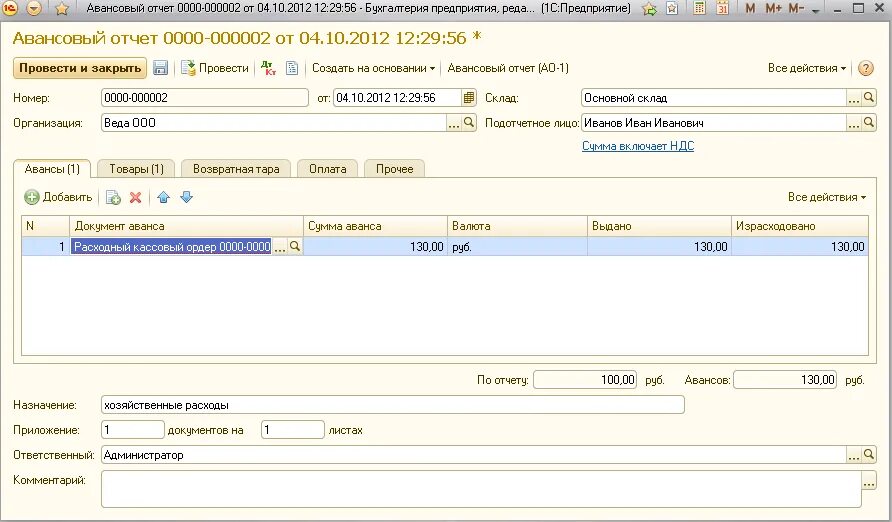Click Ответственный field Администратор
The image size is (892, 522).
[474, 455]
